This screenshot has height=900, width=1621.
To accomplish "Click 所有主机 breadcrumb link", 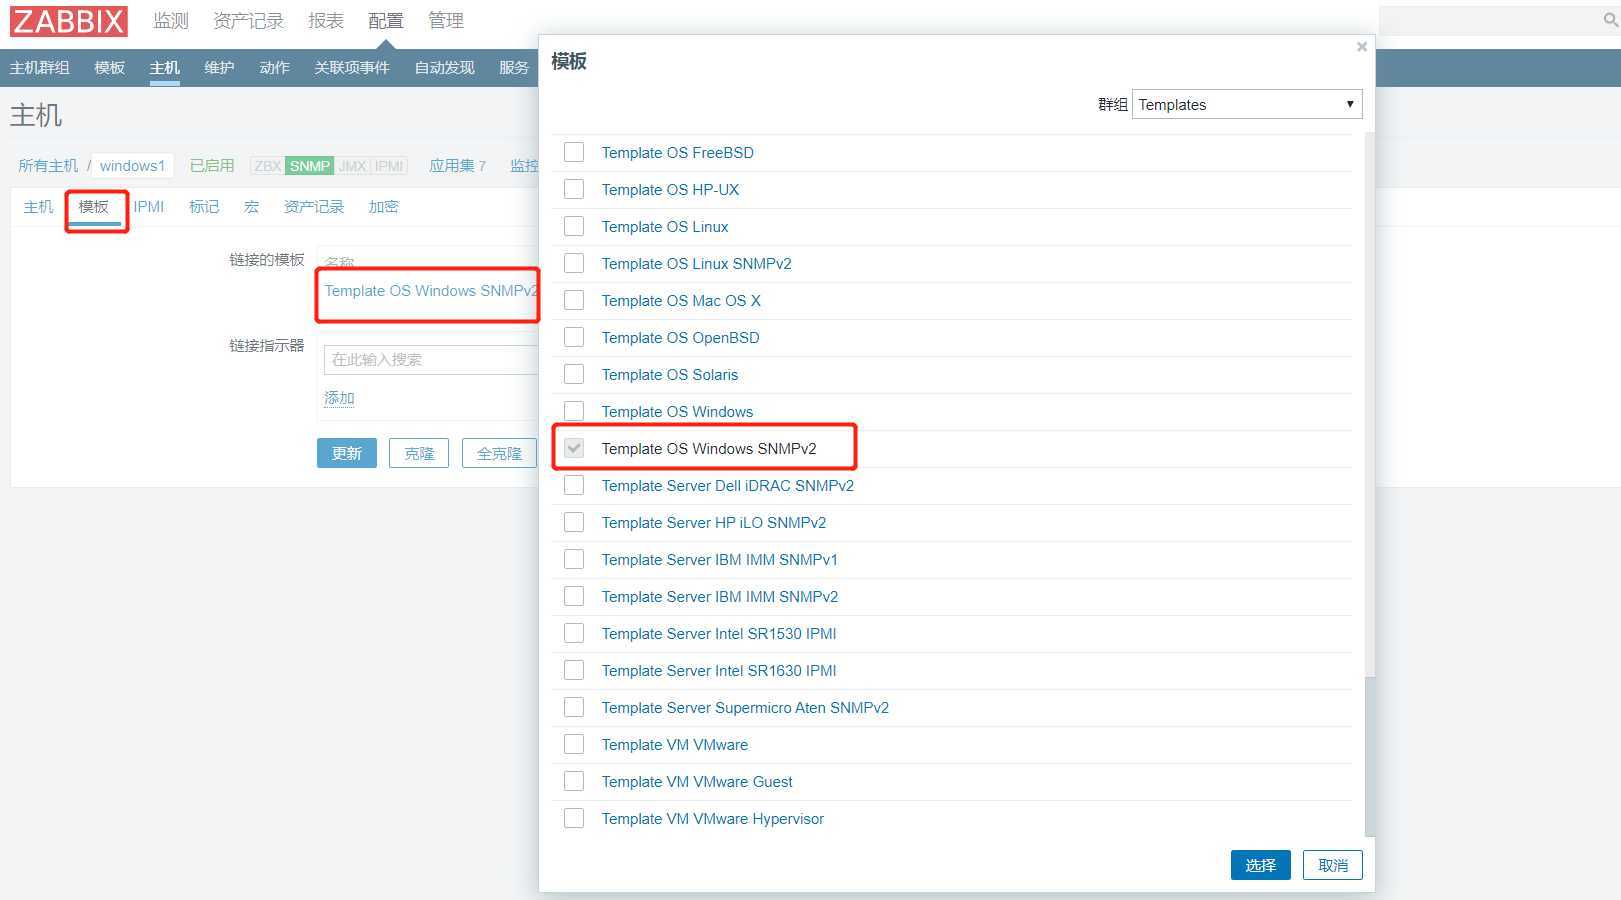I will (48, 165).
